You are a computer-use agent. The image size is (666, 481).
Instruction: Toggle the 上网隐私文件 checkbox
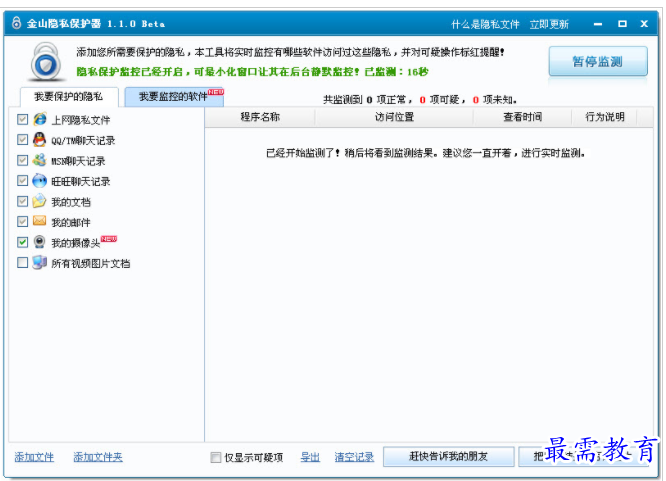[x=23, y=119]
